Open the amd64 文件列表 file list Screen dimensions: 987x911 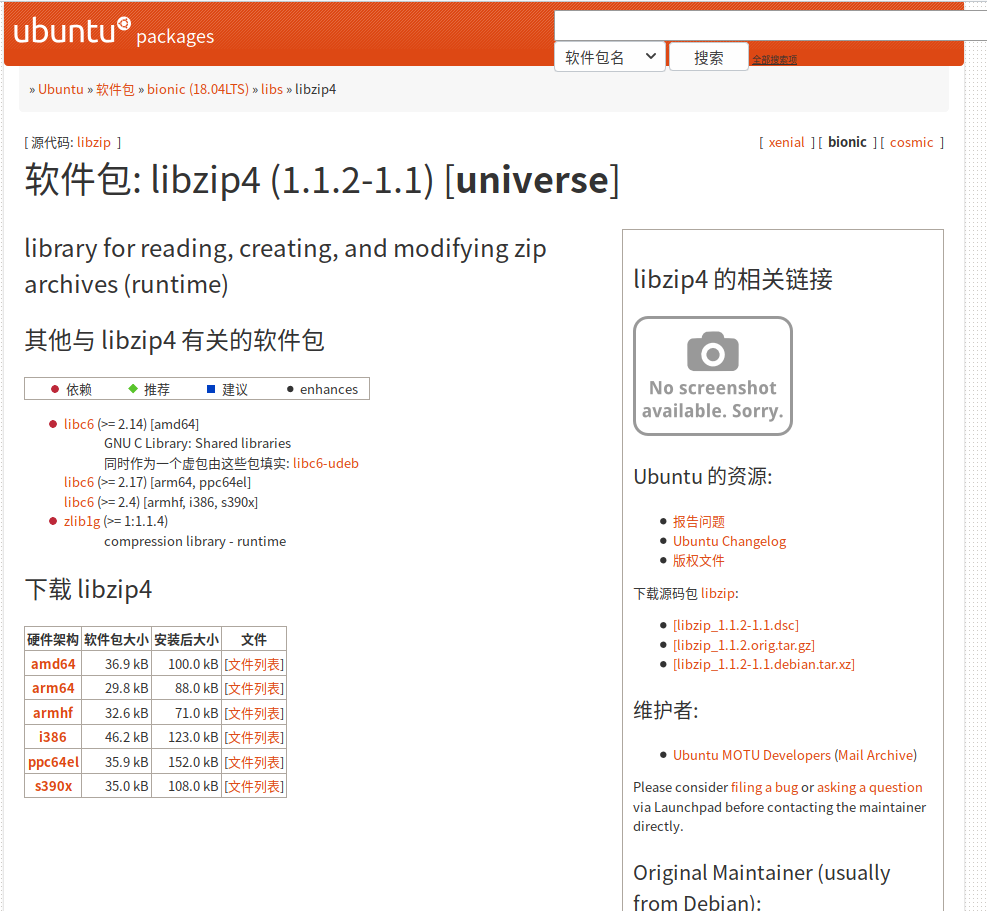[254, 663]
